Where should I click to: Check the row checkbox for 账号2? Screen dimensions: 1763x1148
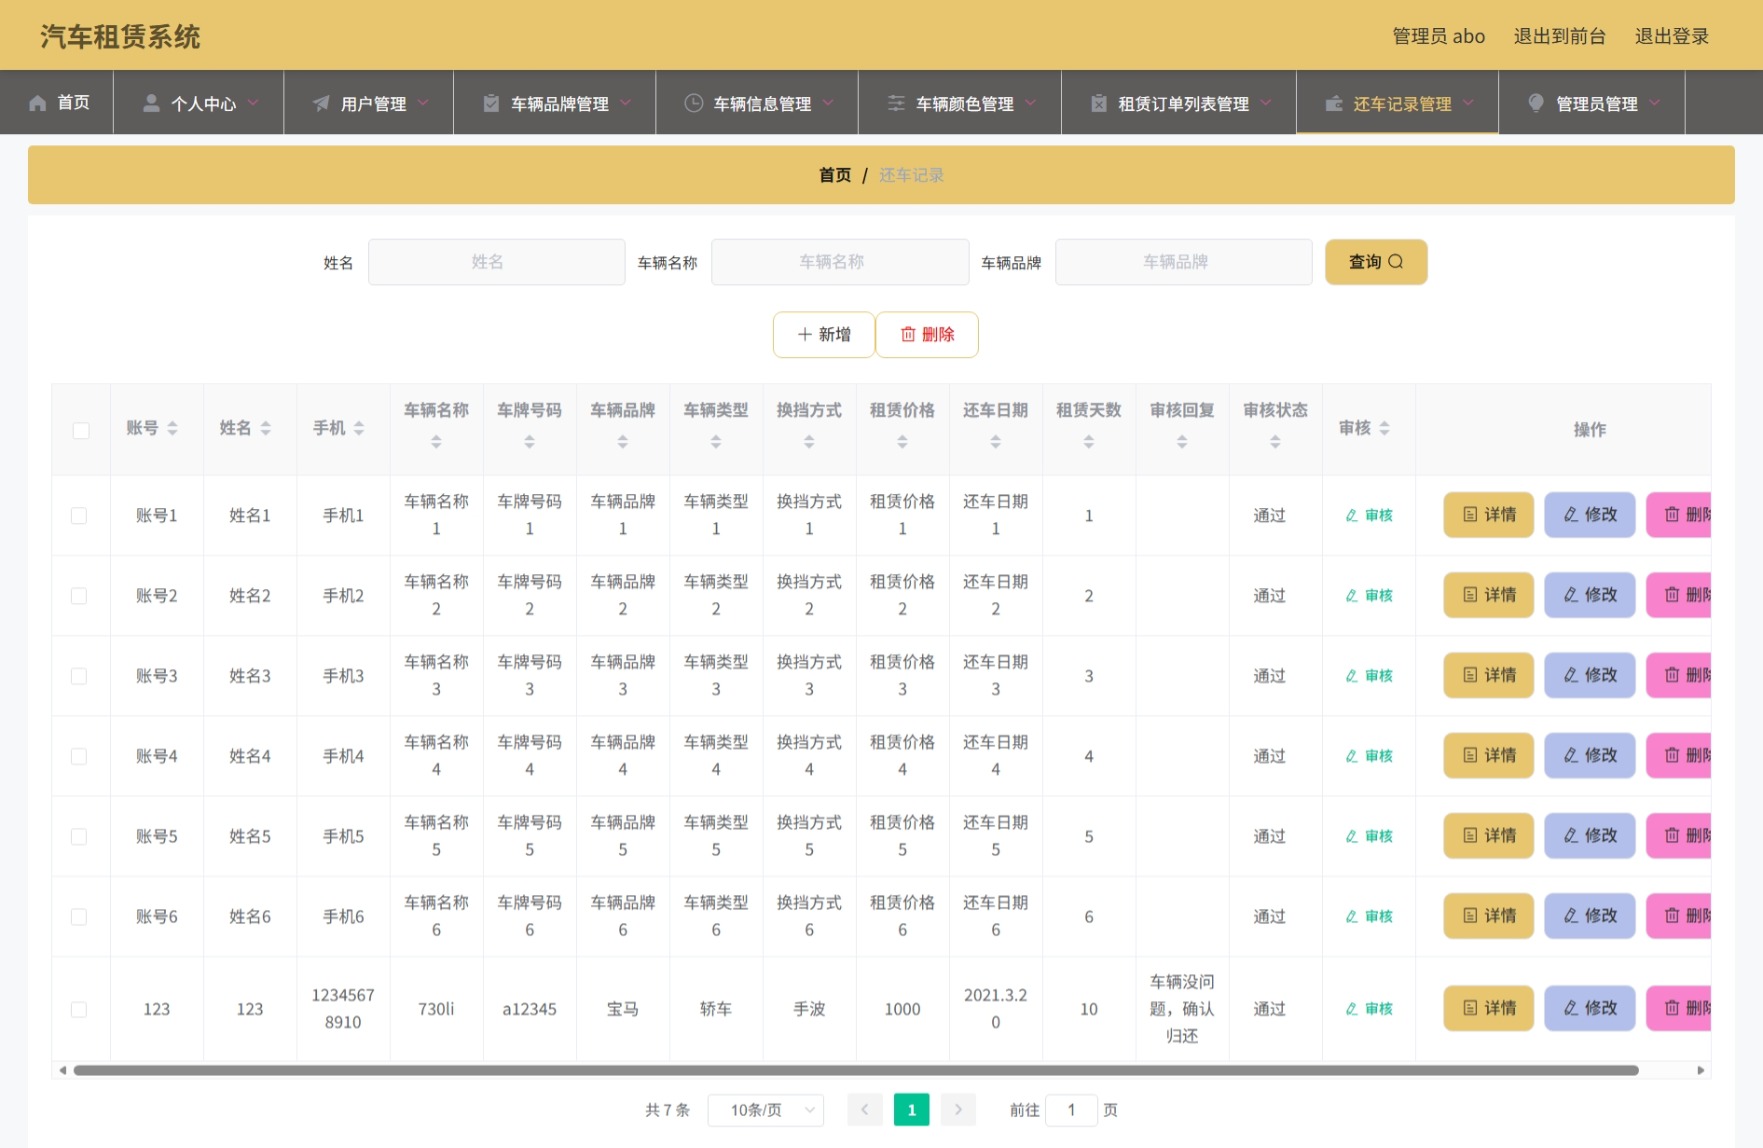pyautogui.click(x=79, y=596)
